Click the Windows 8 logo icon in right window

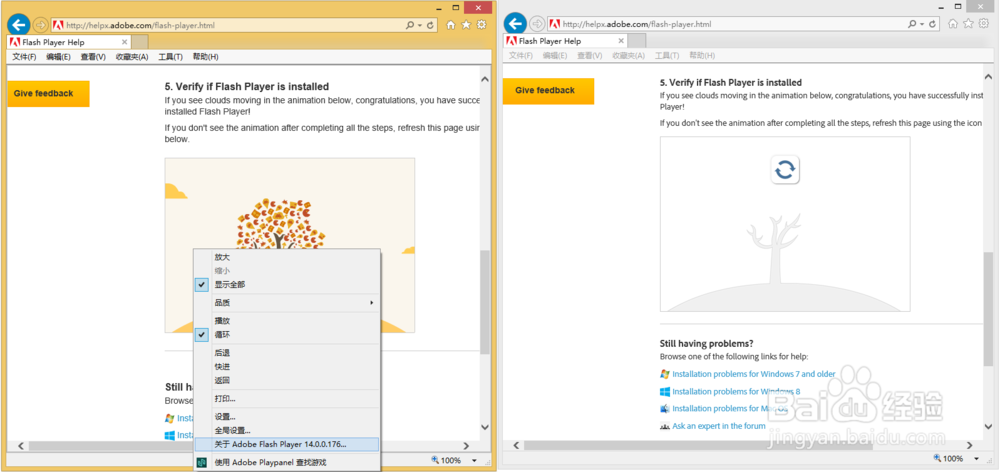click(665, 391)
